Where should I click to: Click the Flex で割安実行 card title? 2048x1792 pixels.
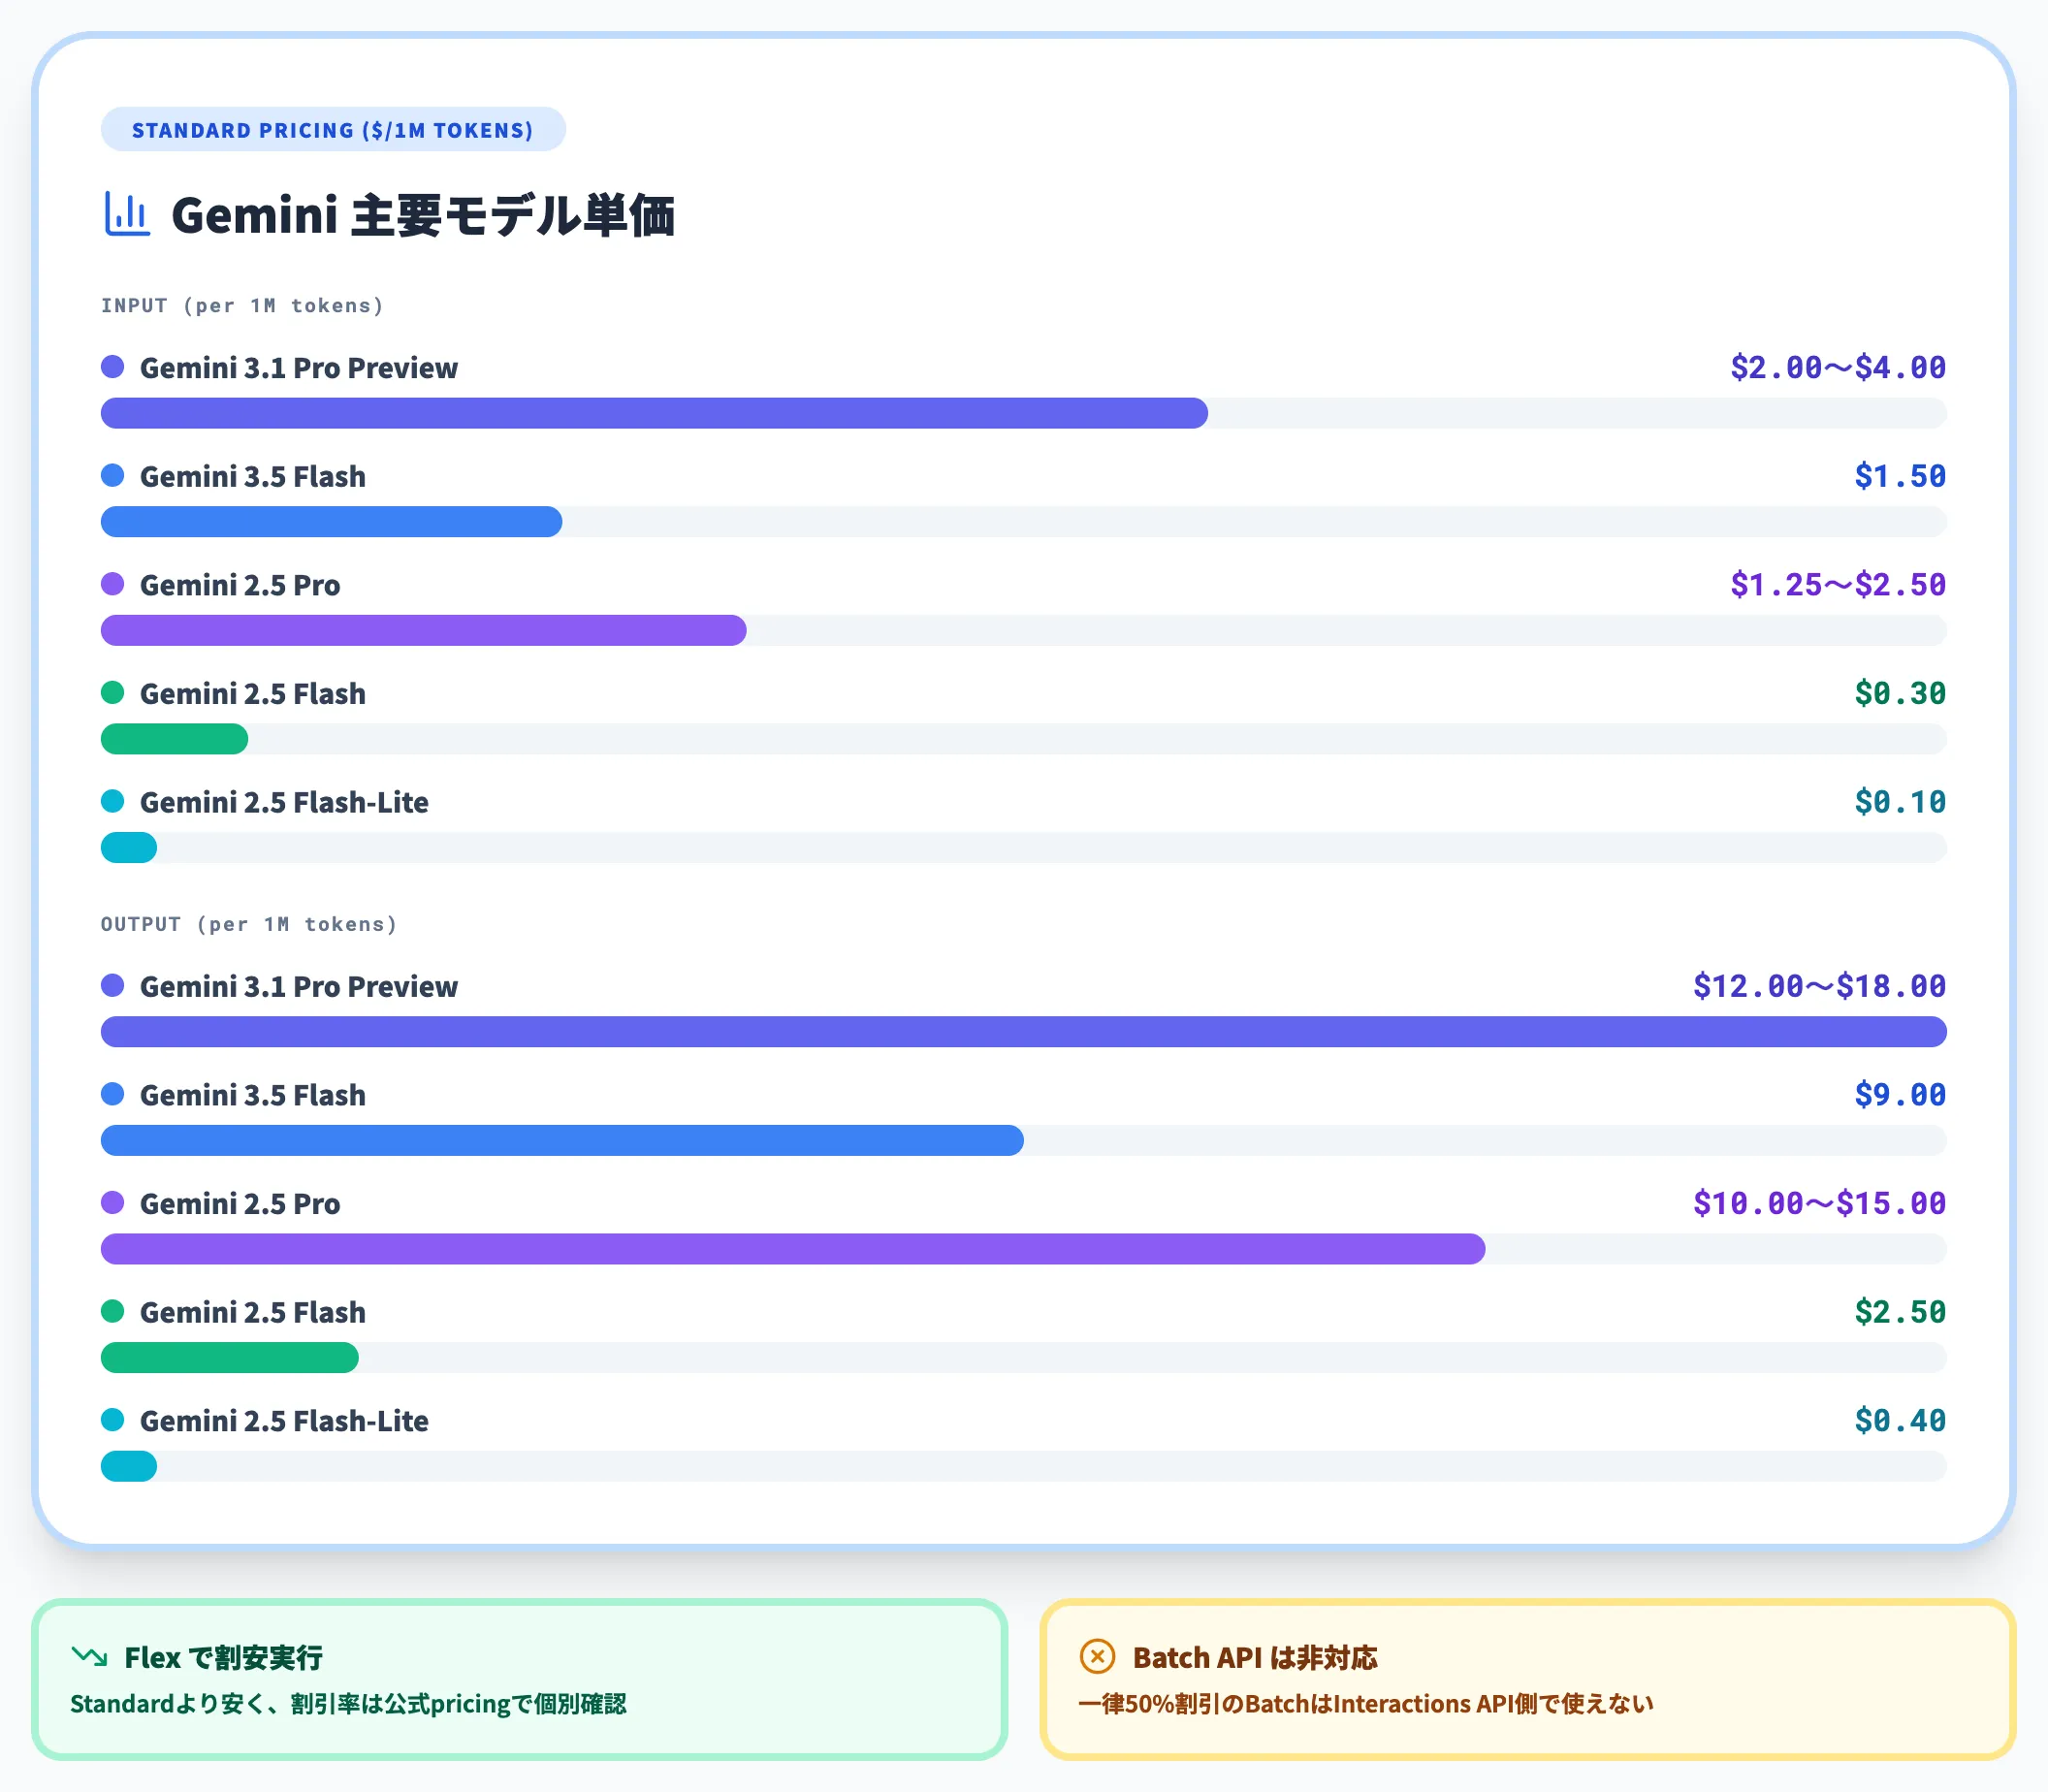click(223, 1658)
